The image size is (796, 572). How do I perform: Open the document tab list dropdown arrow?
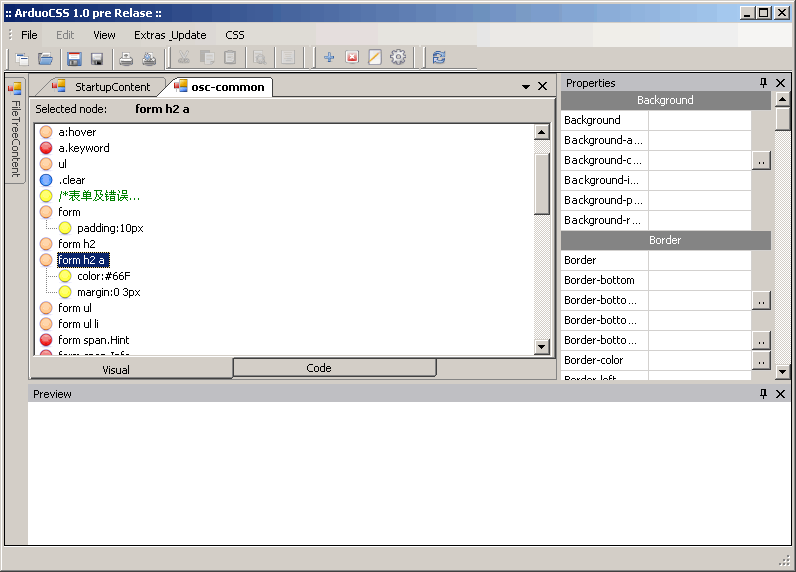(x=526, y=87)
